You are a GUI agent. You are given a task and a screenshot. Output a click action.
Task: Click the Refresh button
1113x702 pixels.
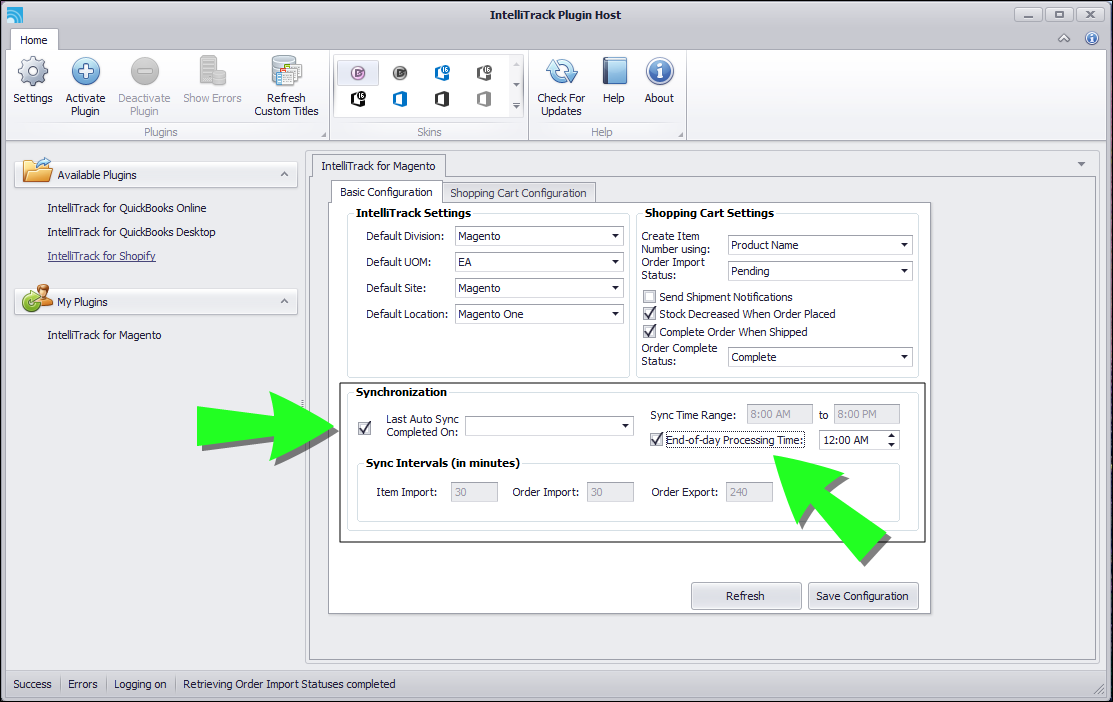pyautogui.click(x=746, y=596)
